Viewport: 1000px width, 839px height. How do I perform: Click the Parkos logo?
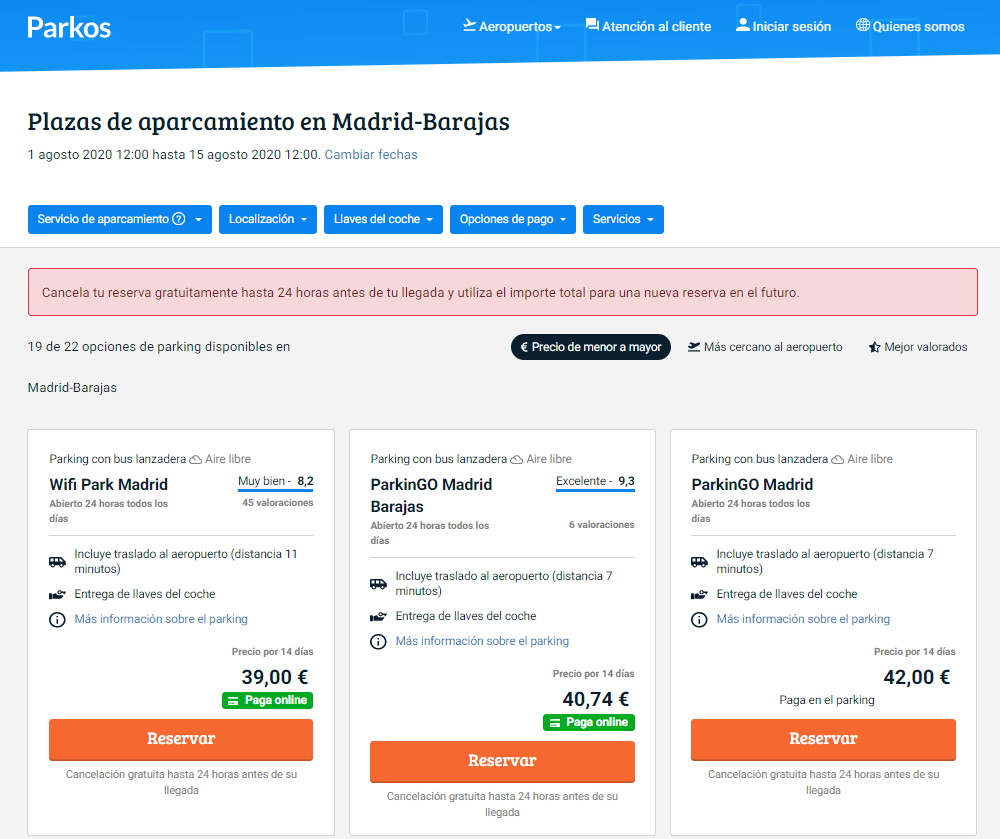point(69,27)
